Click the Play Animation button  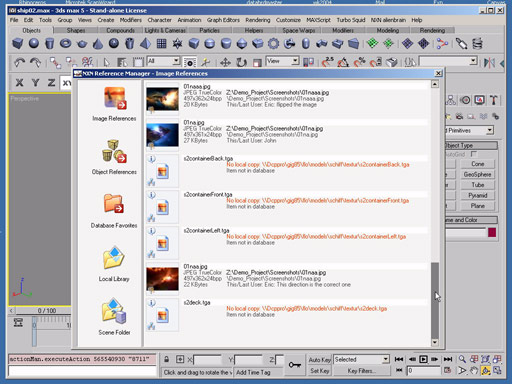[423, 359]
